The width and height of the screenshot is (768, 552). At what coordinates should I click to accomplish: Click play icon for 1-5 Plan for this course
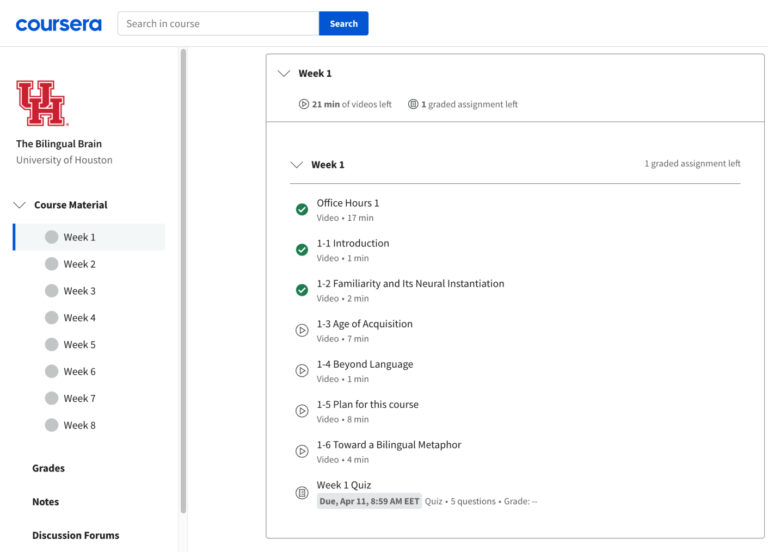pos(302,411)
